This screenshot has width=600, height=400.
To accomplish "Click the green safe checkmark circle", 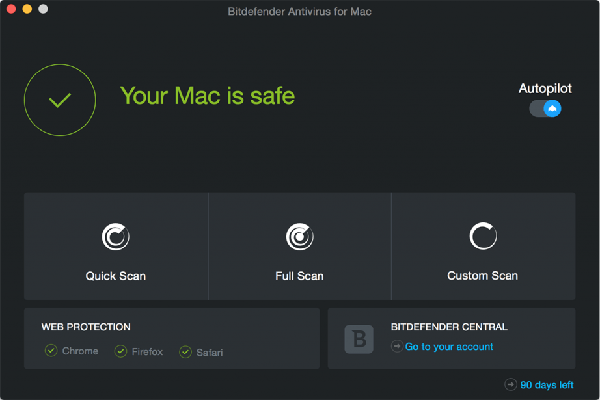I will pos(61,98).
